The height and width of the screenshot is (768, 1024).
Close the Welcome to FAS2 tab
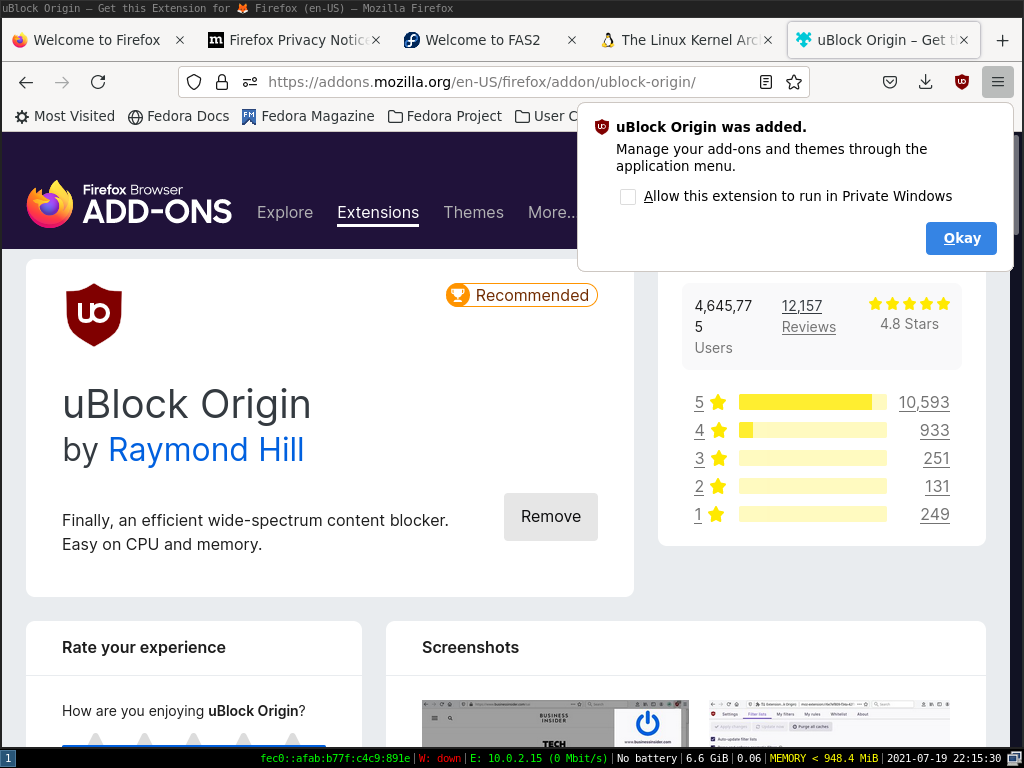571,40
